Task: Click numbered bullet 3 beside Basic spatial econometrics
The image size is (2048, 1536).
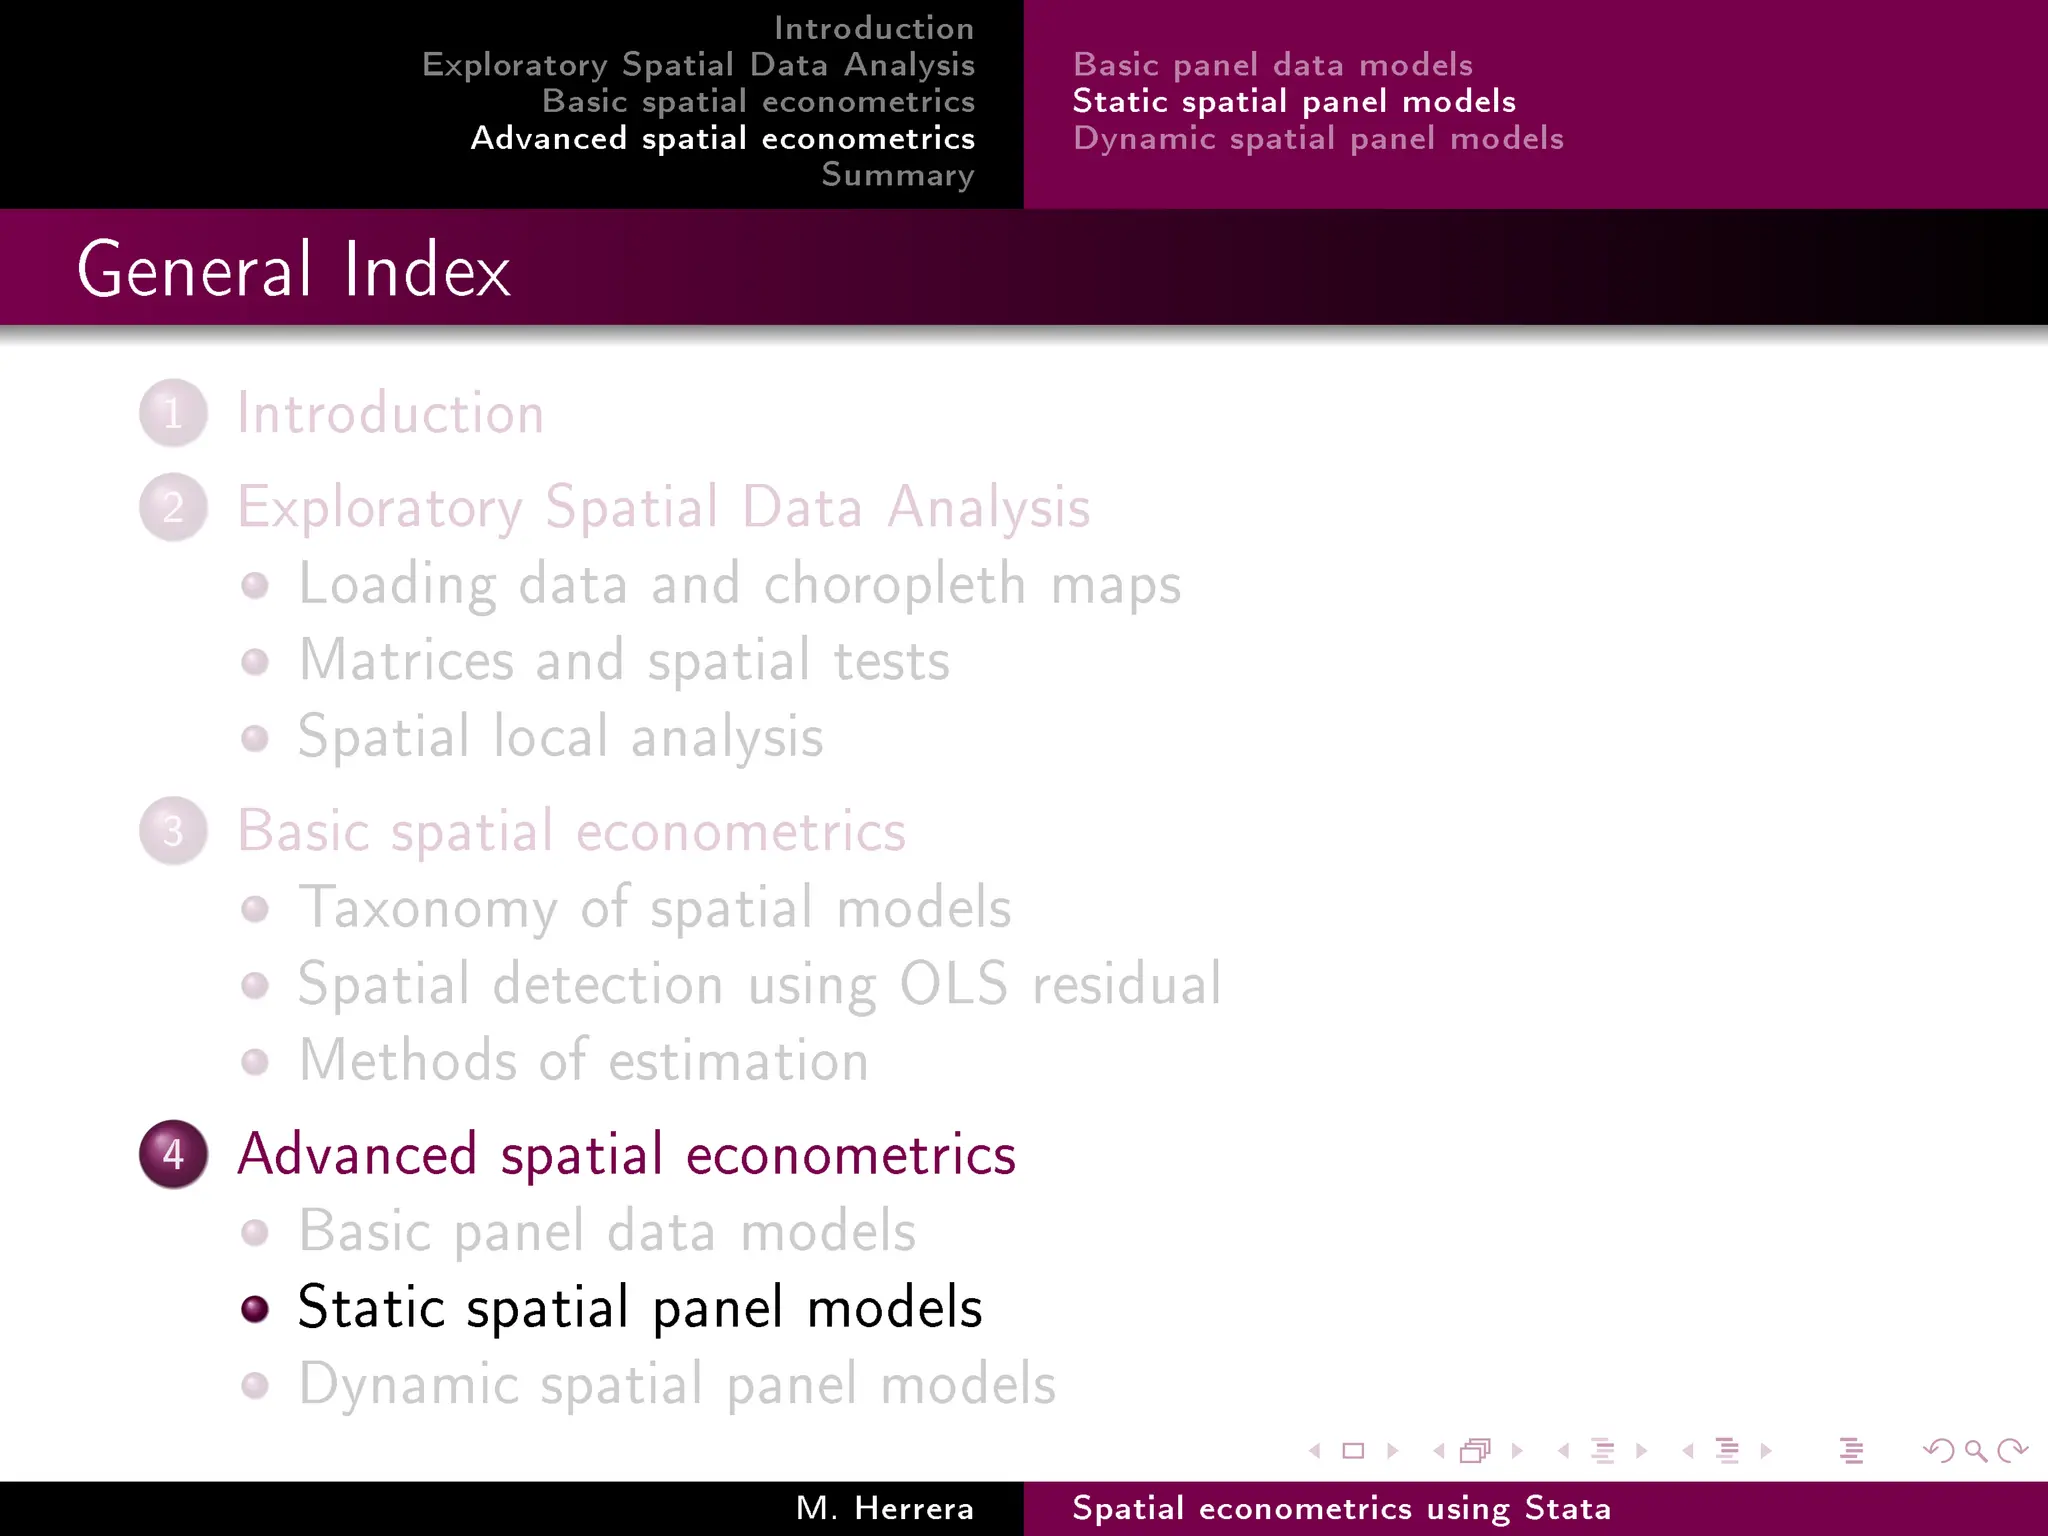Action: [x=173, y=831]
